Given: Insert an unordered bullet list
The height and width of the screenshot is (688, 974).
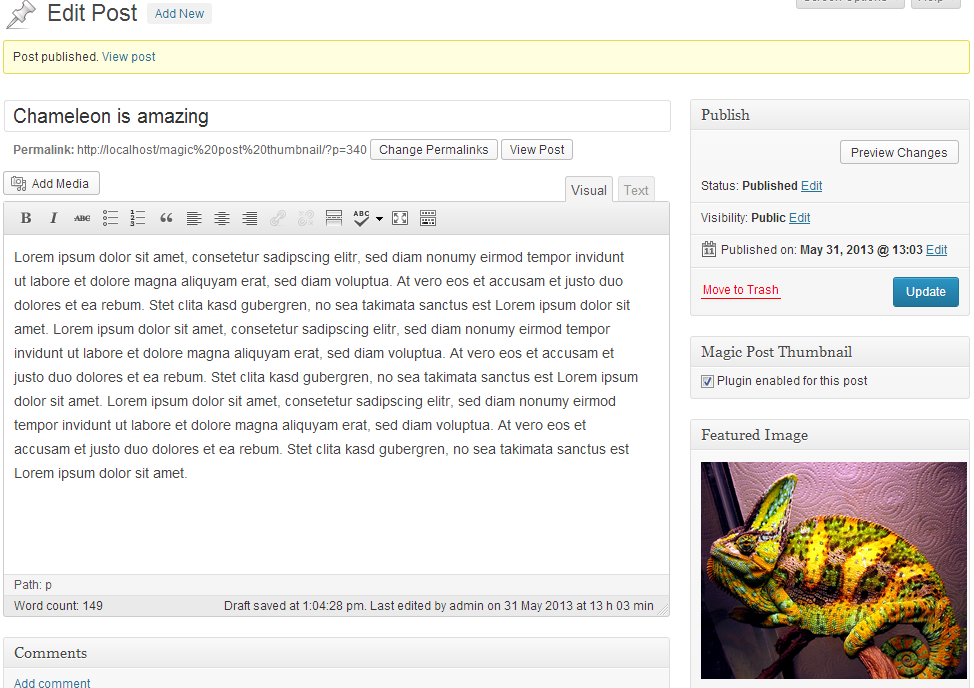Looking at the screenshot, I should click(110, 218).
